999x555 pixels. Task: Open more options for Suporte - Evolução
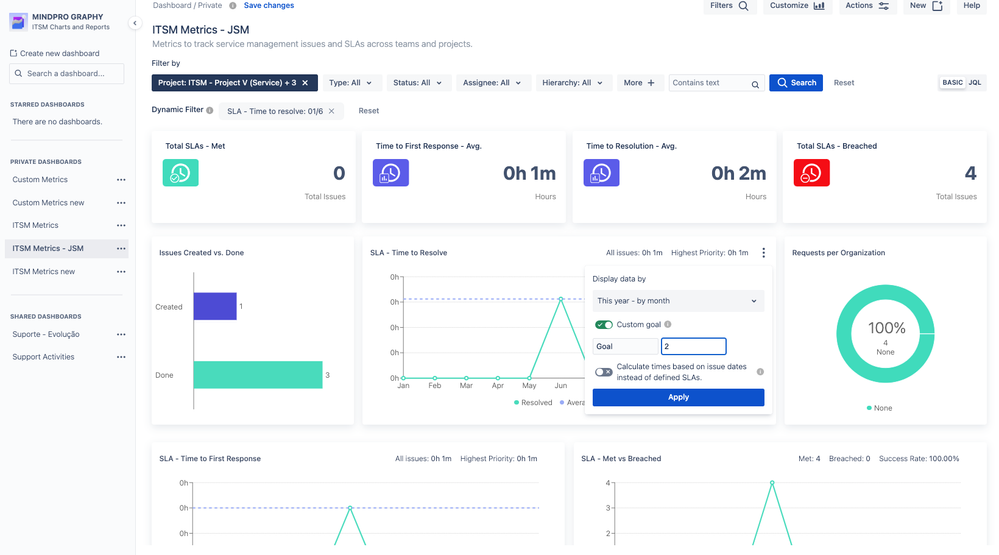121,335
